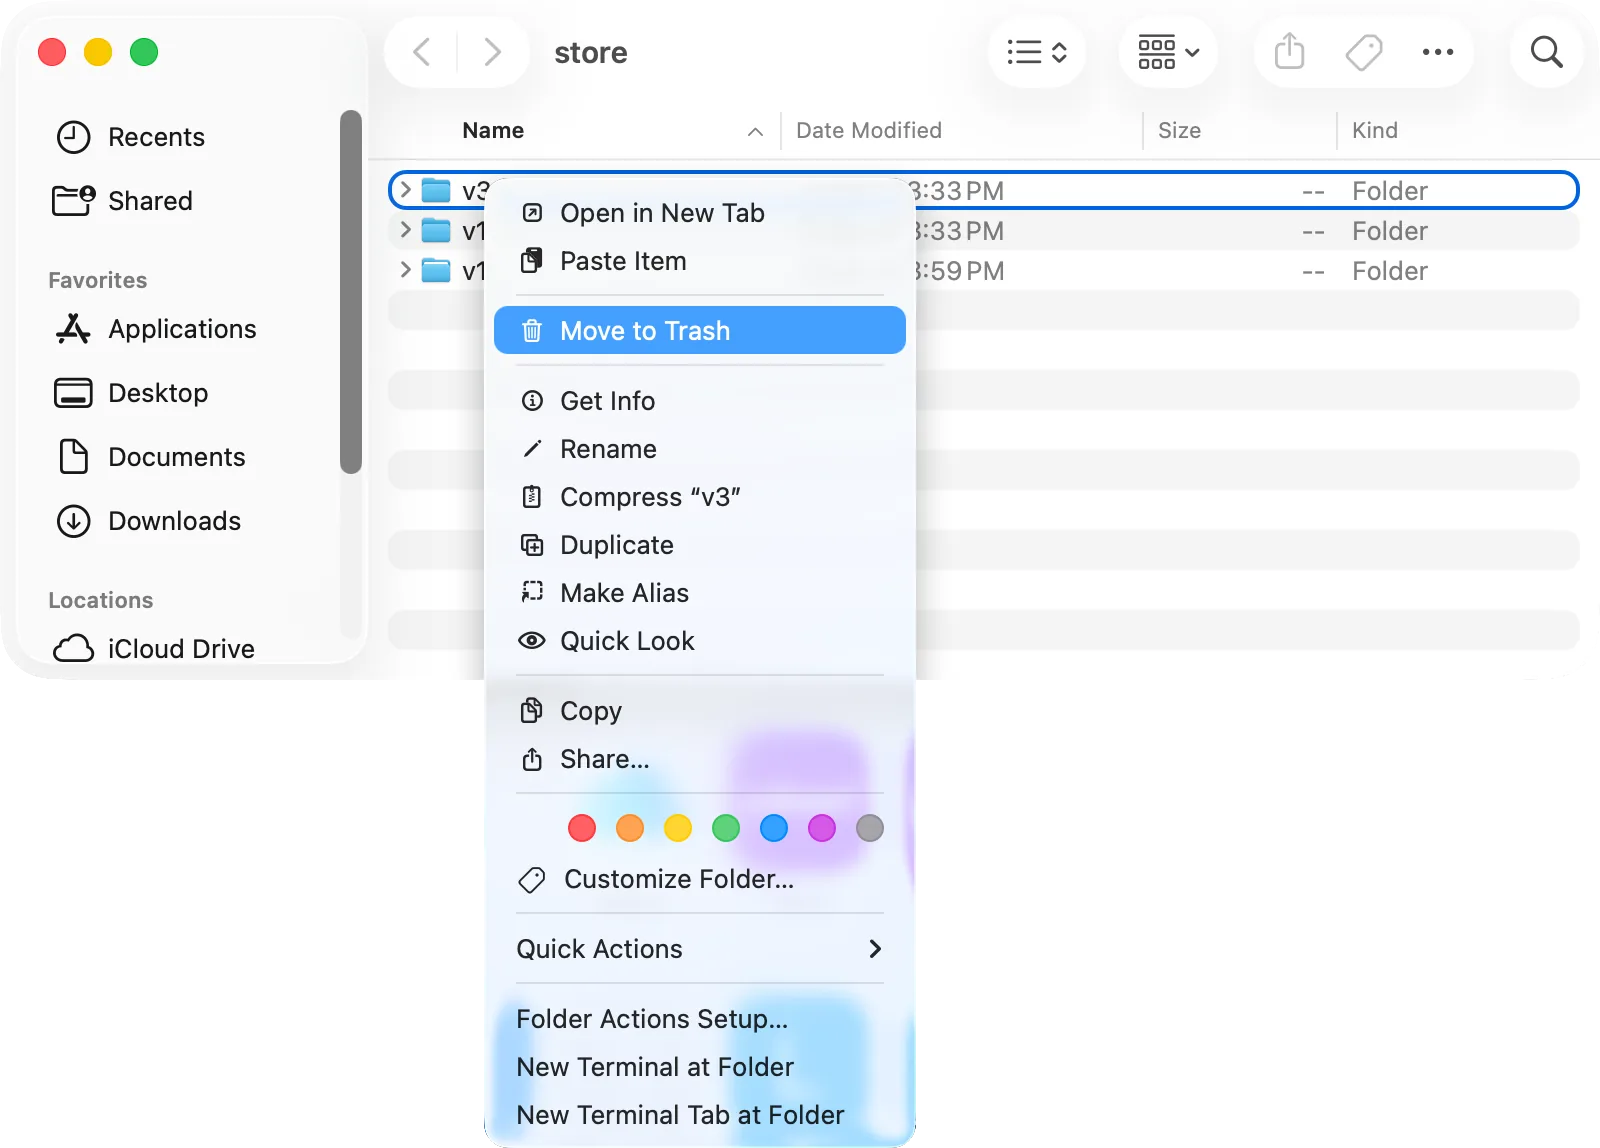Select Move to Trash
The height and width of the screenshot is (1148, 1600).
coord(700,330)
